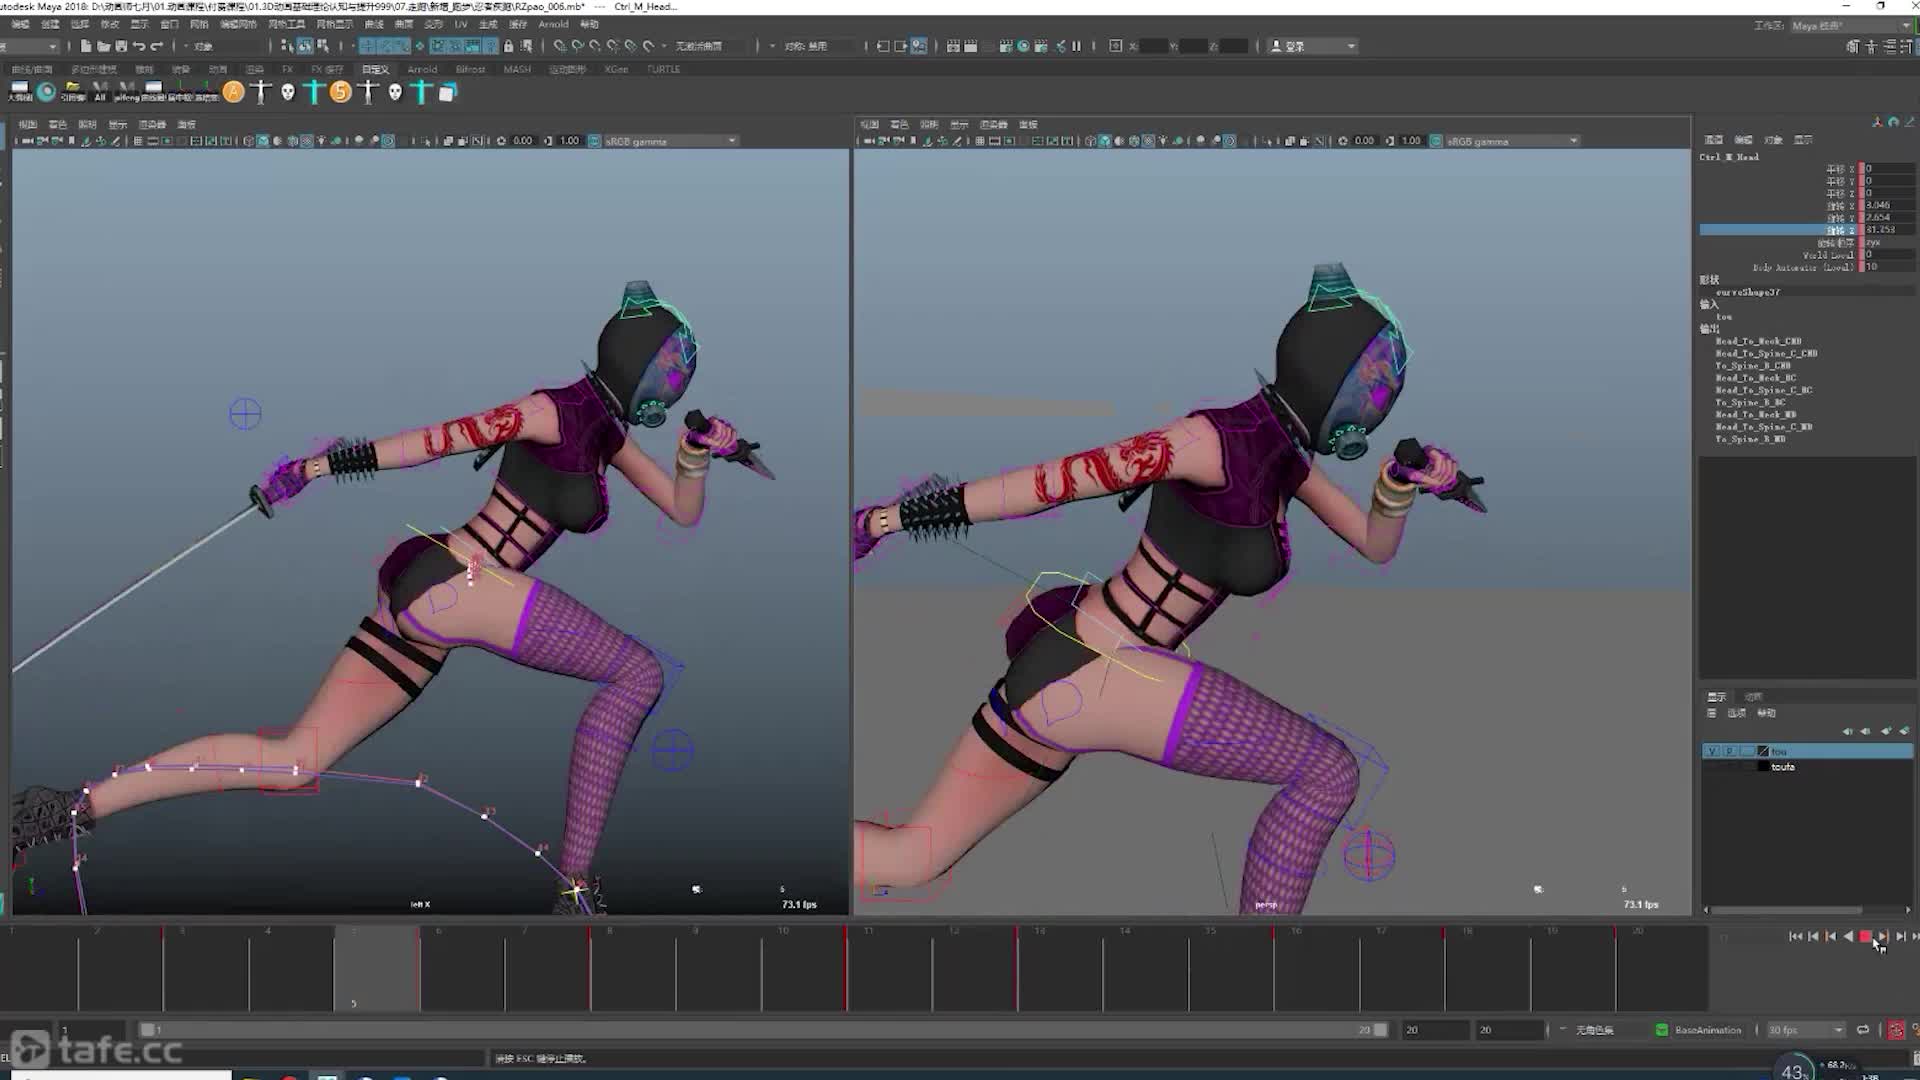Toggle auto keyframe button
The image size is (1920, 1080).
pyautogui.click(x=1896, y=1030)
